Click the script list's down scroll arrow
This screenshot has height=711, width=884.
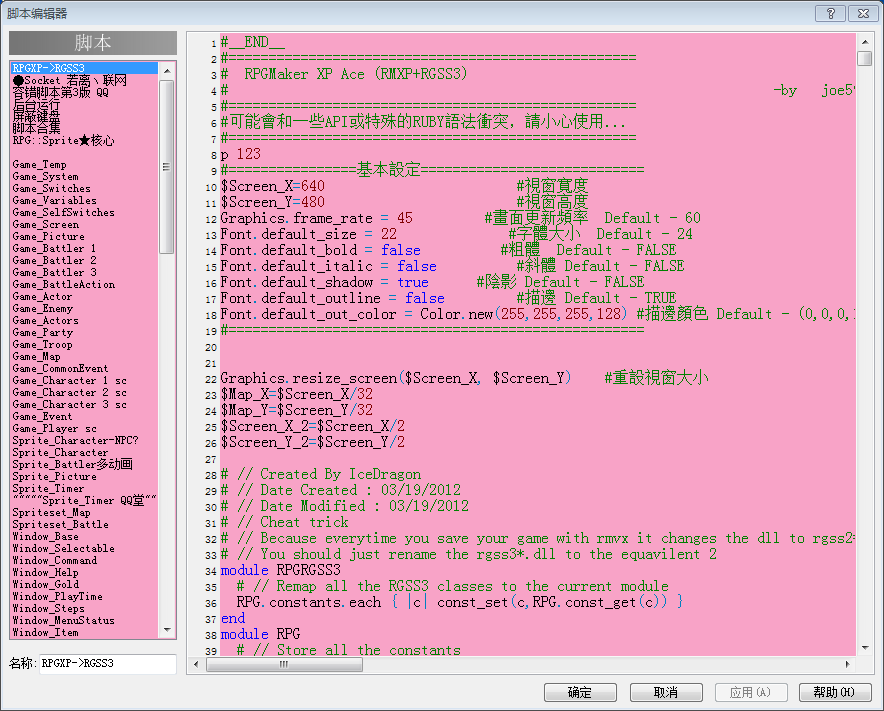(x=167, y=630)
